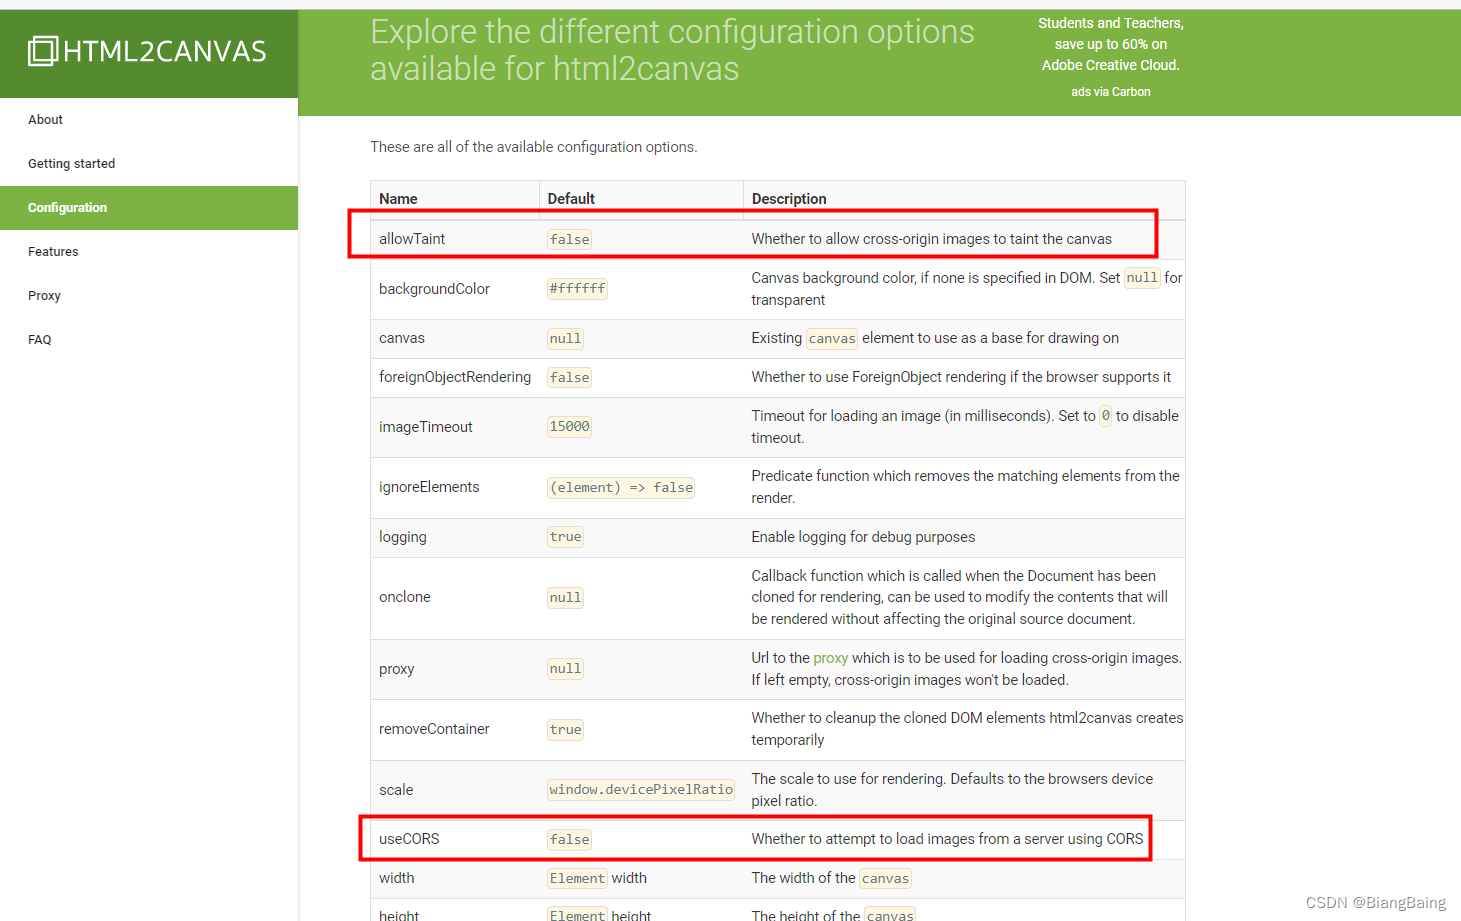1461x921 pixels.
Task: Click the 'Element' code in width default
Action: coord(577,879)
